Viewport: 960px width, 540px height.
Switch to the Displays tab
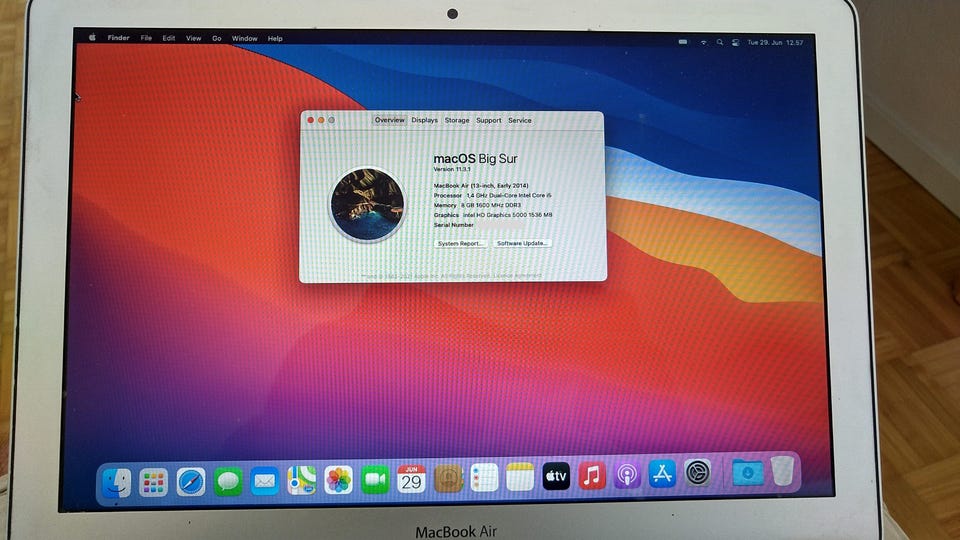click(x=424, y=120)
